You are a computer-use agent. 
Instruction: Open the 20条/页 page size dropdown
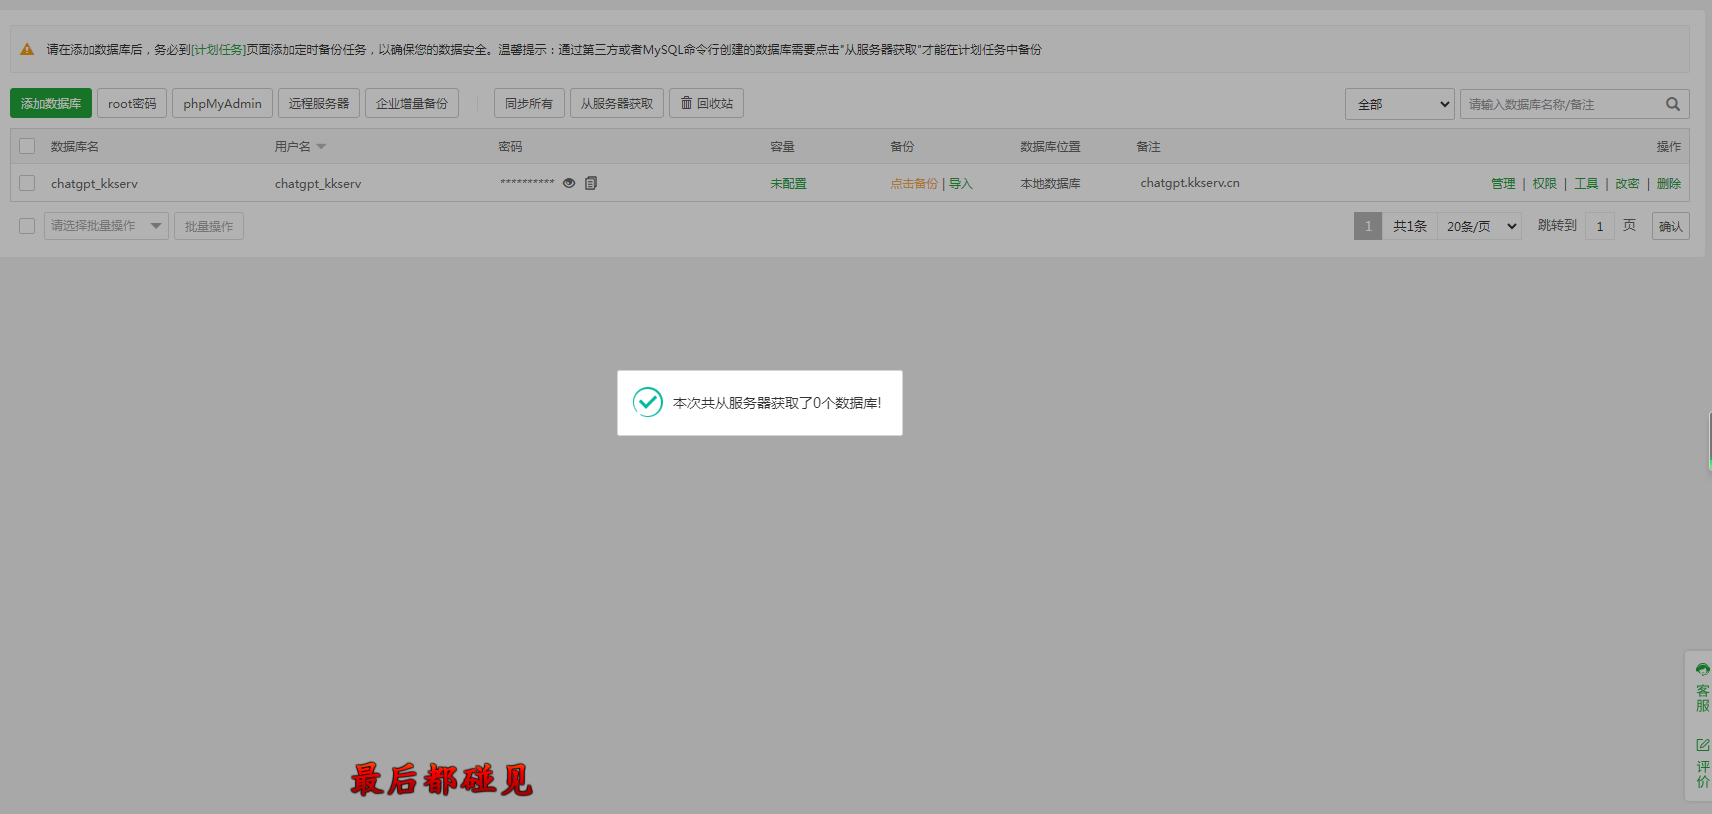[x=1480, y=226]
